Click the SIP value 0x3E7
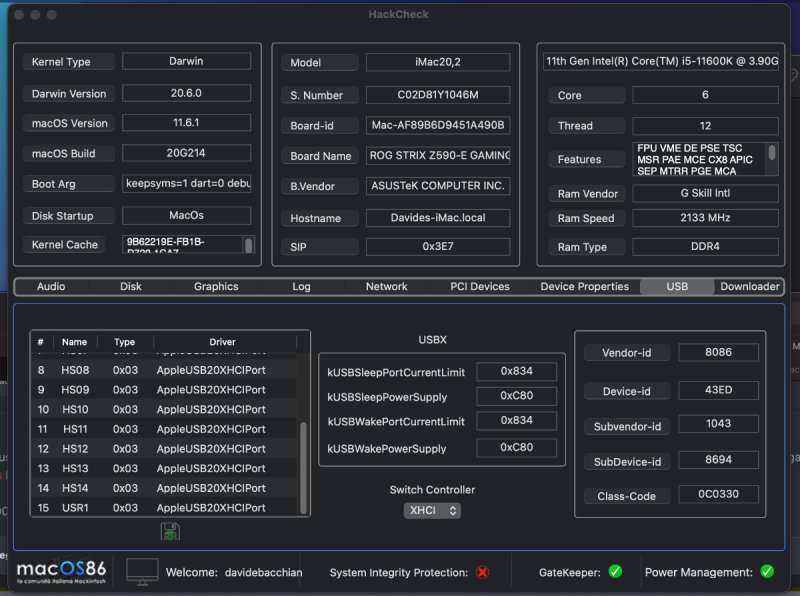Image resolution: width=800 pixels, height=596 pixels. click(x=438, y=246)
